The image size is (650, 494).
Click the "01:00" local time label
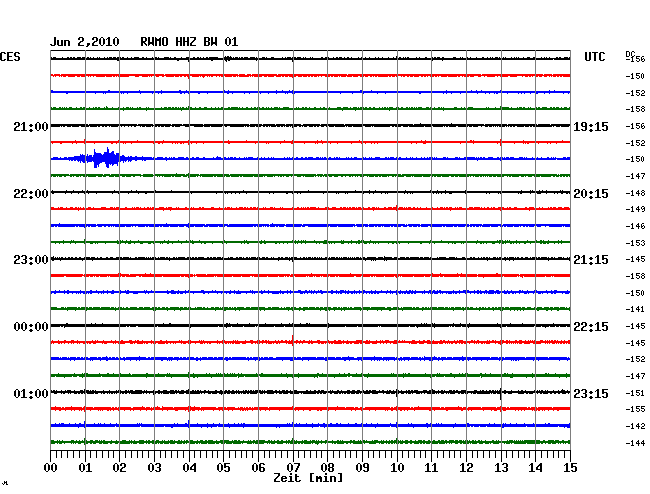click(31, 393)
